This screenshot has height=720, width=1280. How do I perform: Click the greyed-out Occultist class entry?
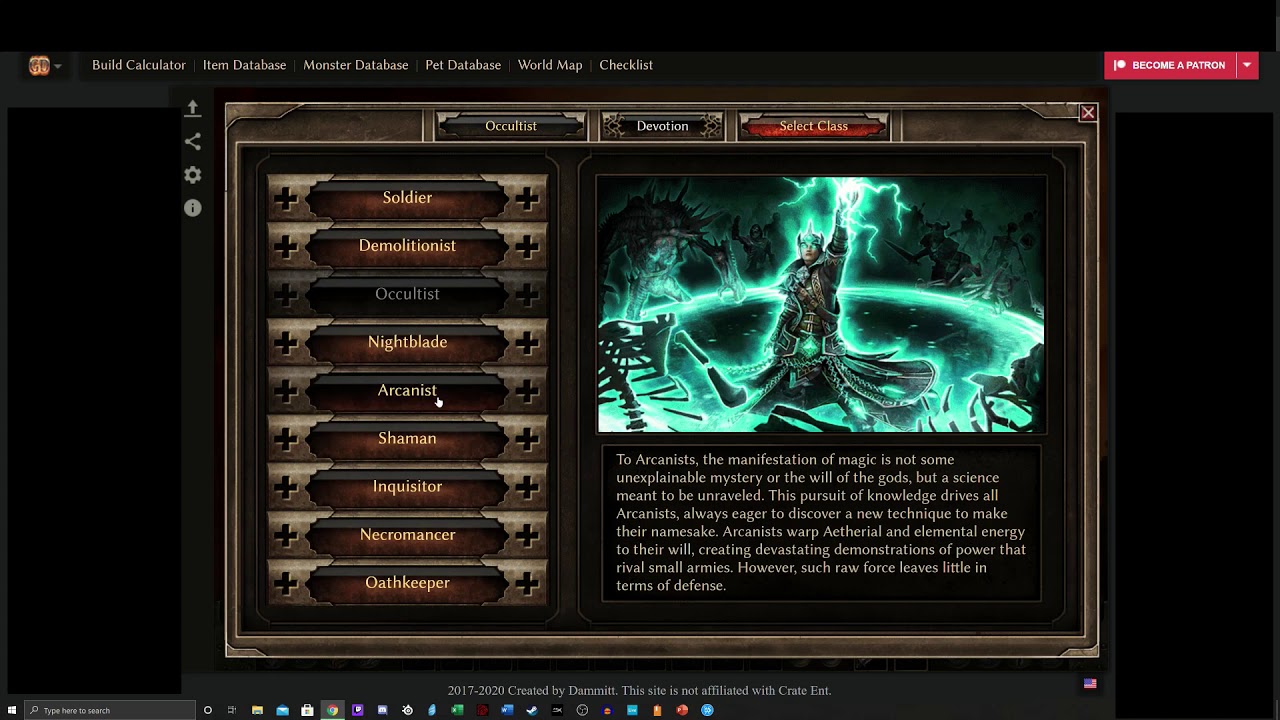click(x=407, y=294)
